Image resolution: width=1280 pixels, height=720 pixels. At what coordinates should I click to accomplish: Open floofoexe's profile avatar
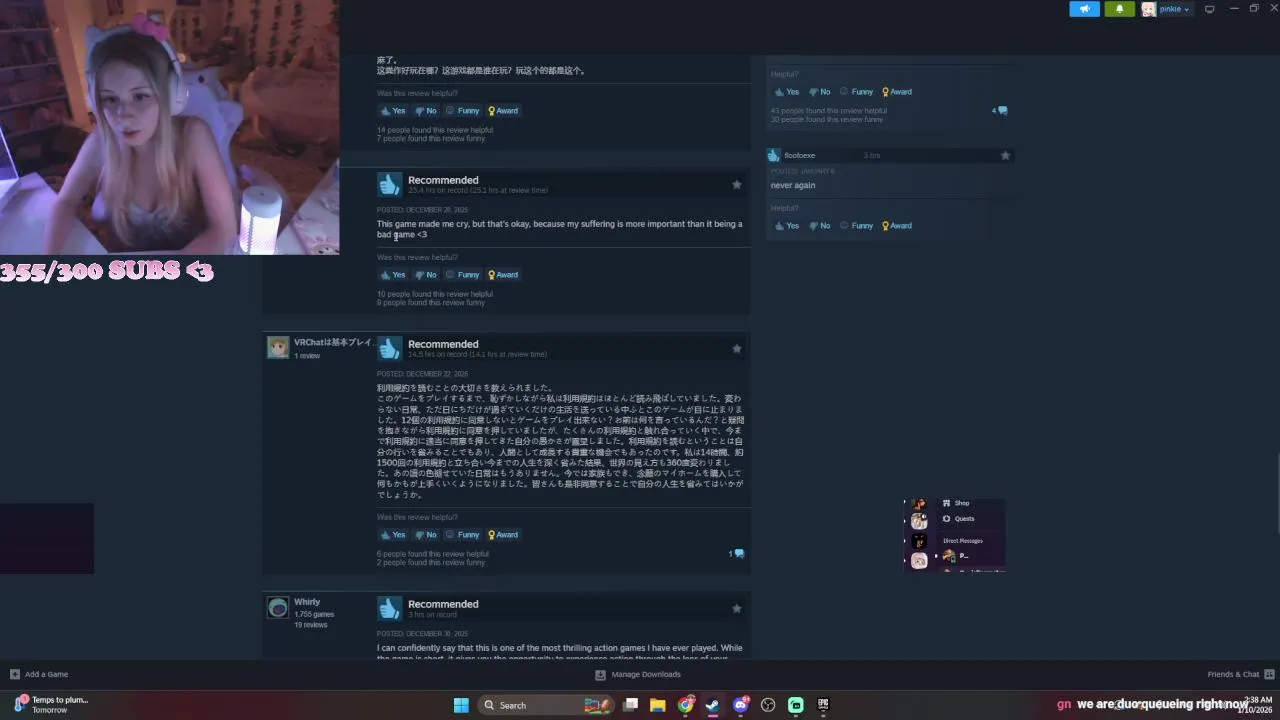[773, 155]
